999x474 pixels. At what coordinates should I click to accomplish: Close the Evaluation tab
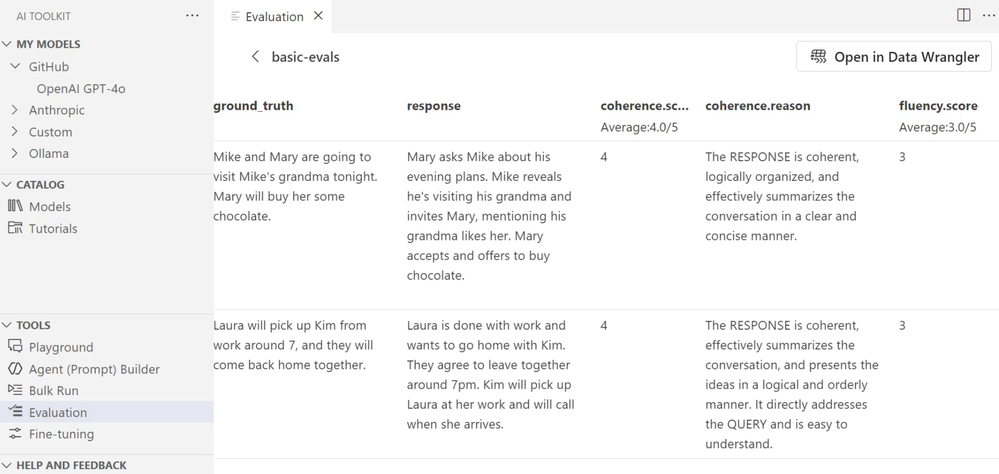[x=318, y=16]
